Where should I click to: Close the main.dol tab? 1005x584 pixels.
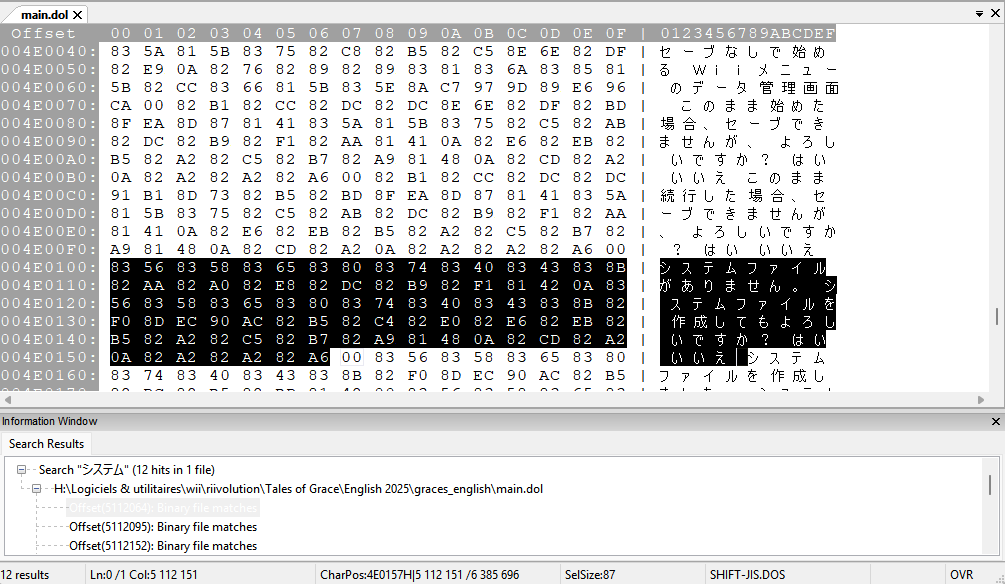coord(78,14)
